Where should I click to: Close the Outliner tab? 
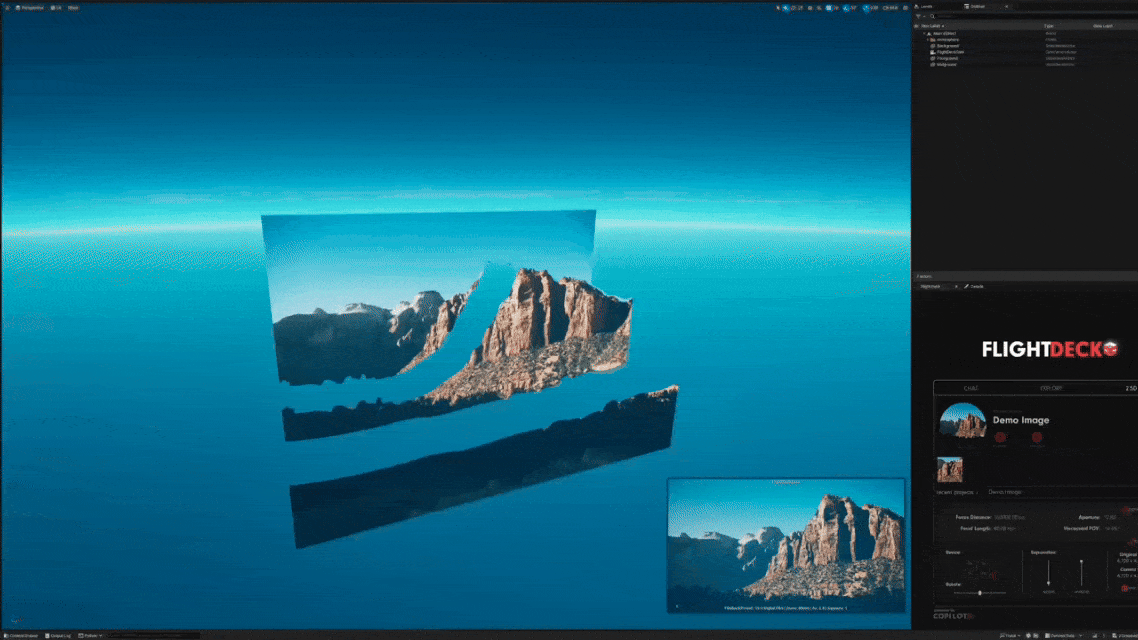tap(1006, 7)
